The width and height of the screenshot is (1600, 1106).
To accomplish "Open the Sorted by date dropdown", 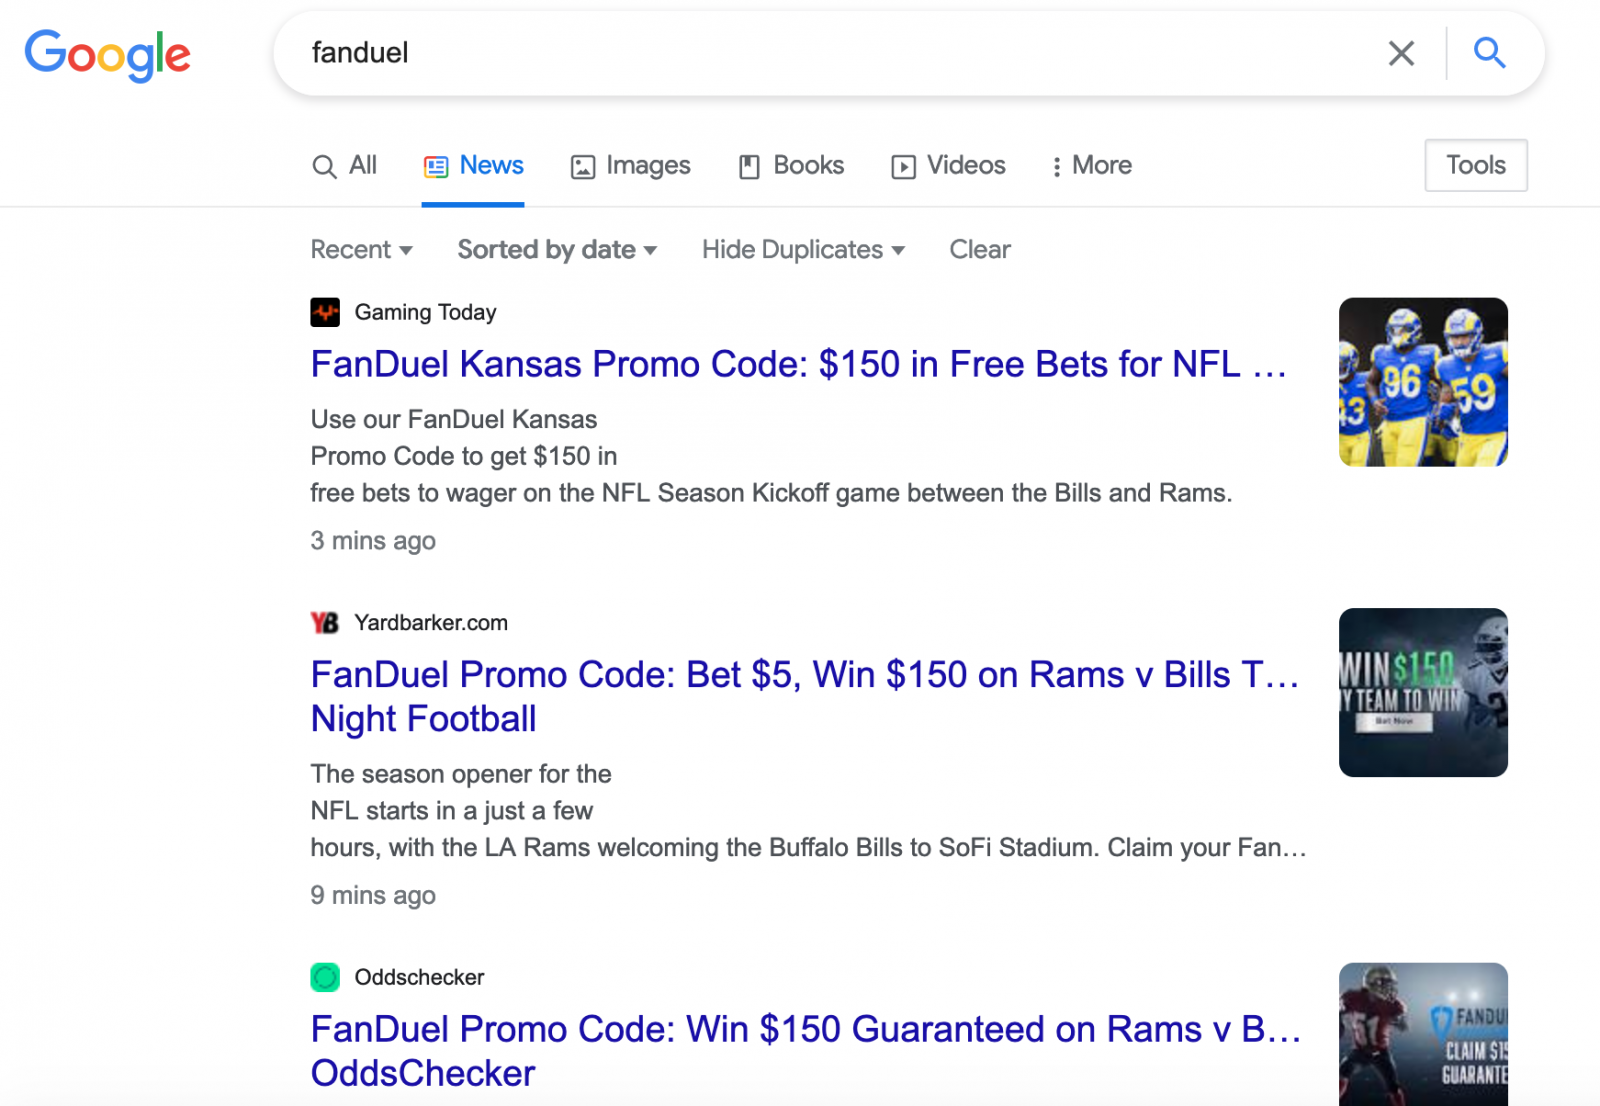I will (557, 249).
